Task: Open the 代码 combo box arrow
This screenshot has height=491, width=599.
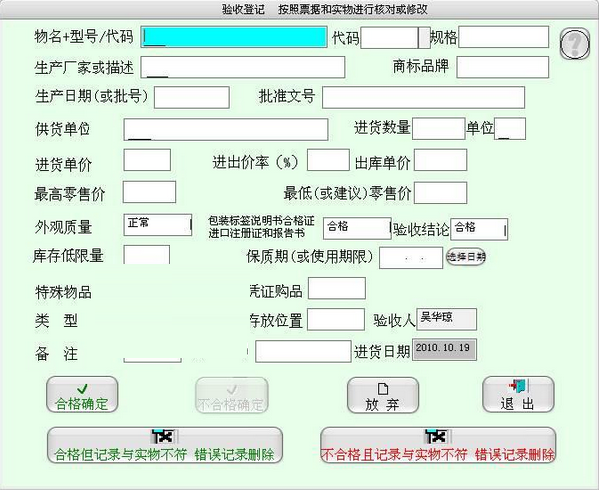Action: (x=424, y=38)
